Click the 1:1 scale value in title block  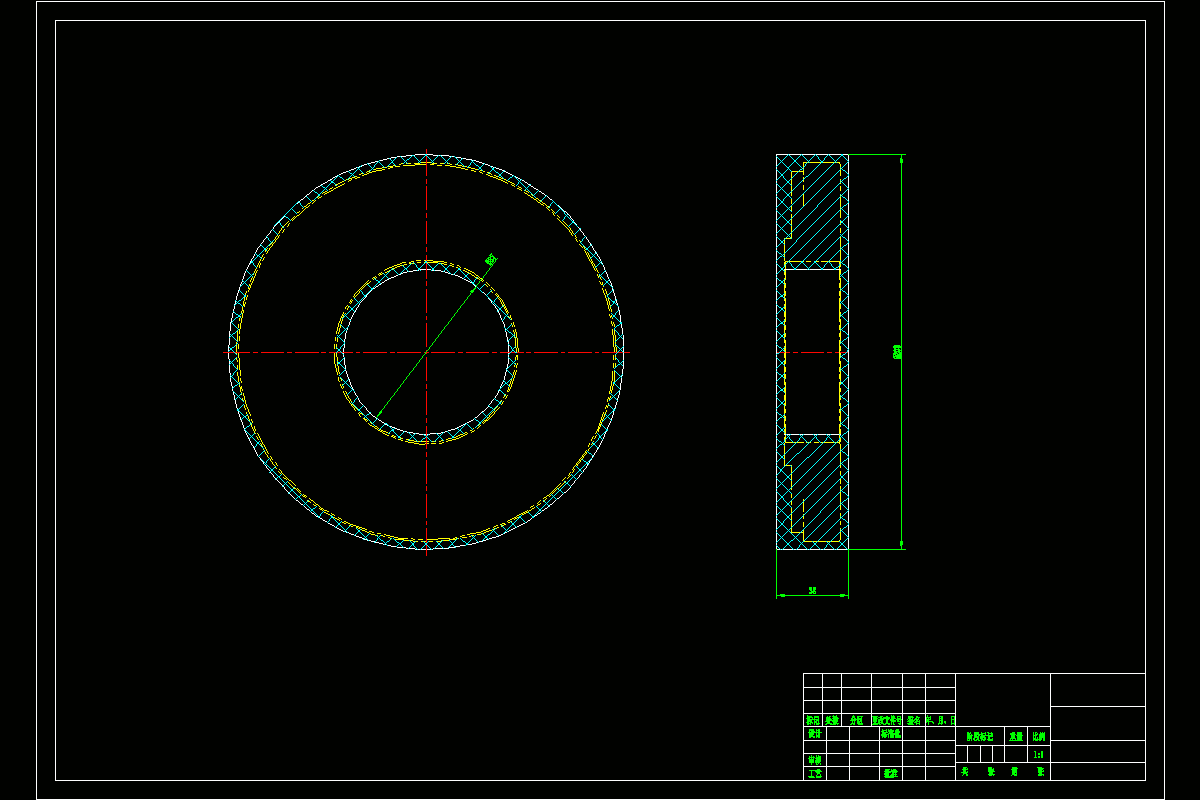1038,755
